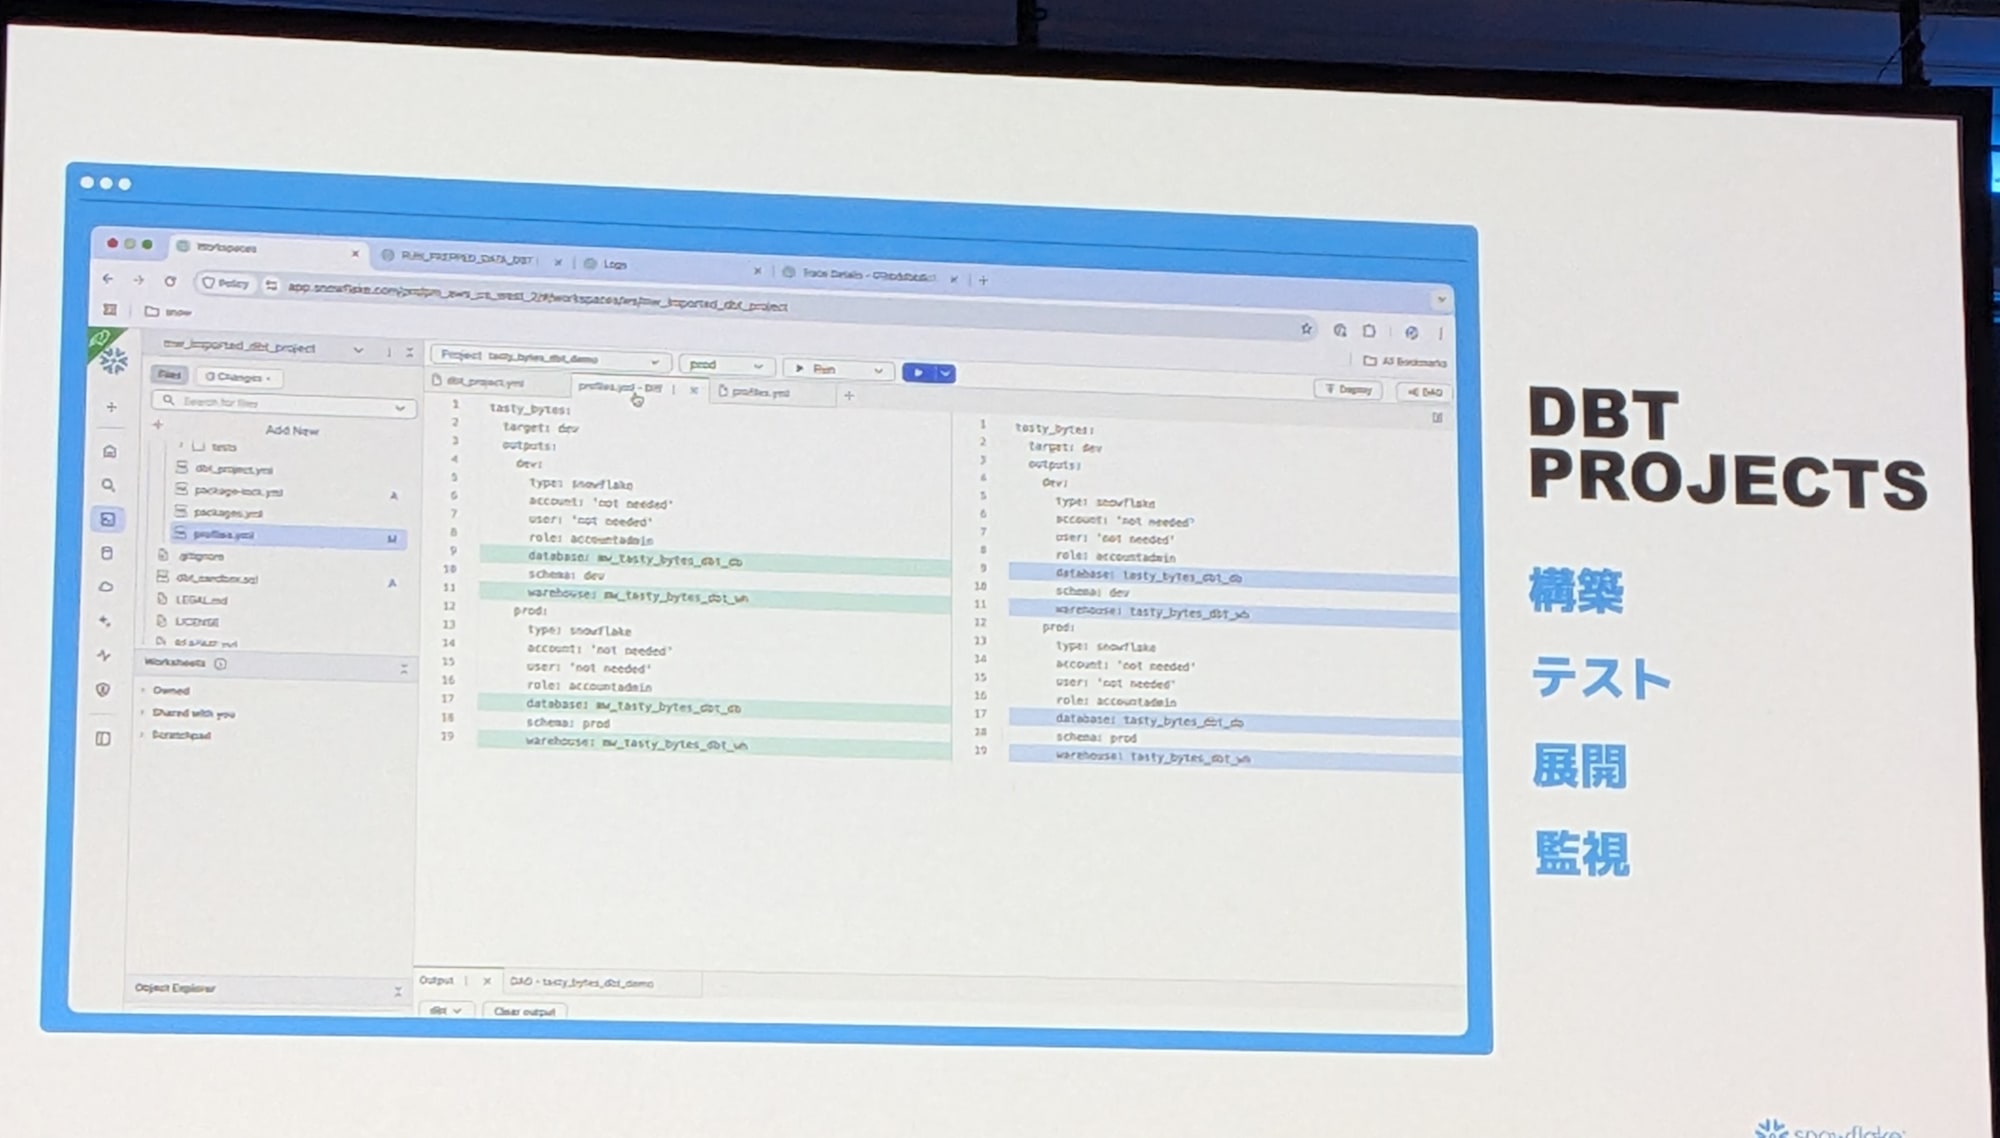Image resolution: width=2000 pixels, height=1138 pixels.
Task: Expand the Scratchpad group
Action: coord(176,735)
